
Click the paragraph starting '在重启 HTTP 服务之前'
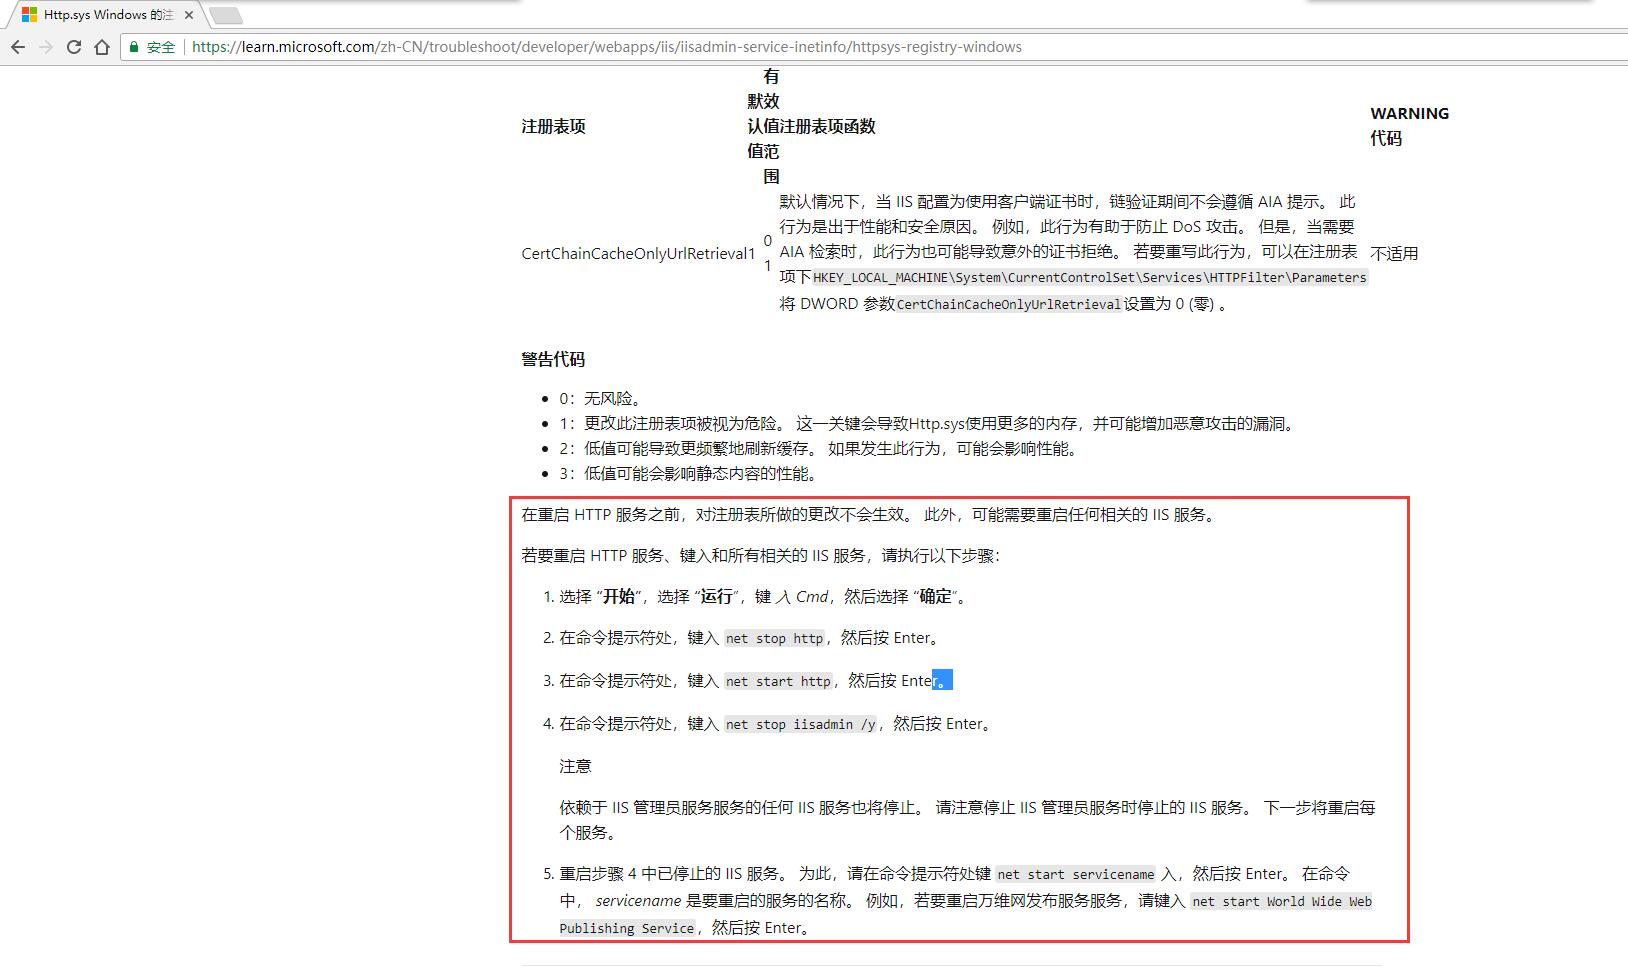[871, 515]
